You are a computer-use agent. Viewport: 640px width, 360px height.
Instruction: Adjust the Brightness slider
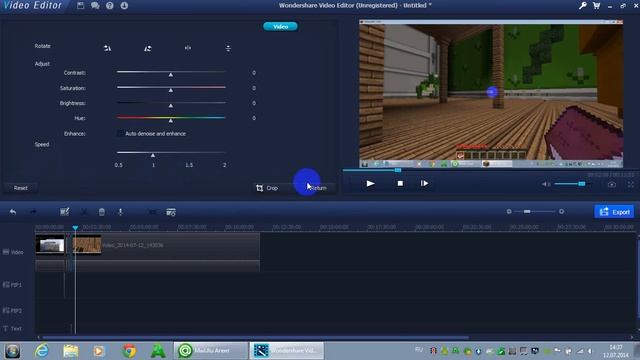point(171,103)
